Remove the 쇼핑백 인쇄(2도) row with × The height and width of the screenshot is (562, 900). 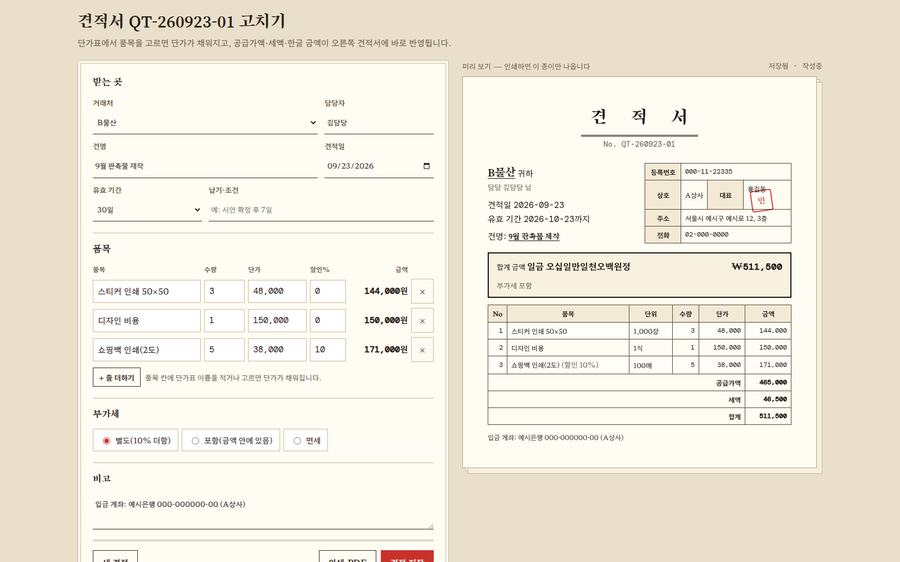(422, 350)
